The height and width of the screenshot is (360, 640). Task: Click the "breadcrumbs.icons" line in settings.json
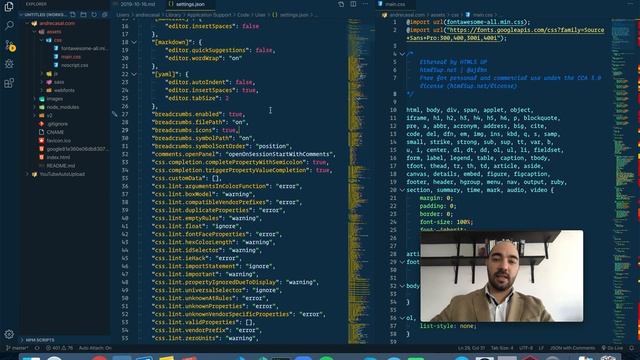point(196,130)
